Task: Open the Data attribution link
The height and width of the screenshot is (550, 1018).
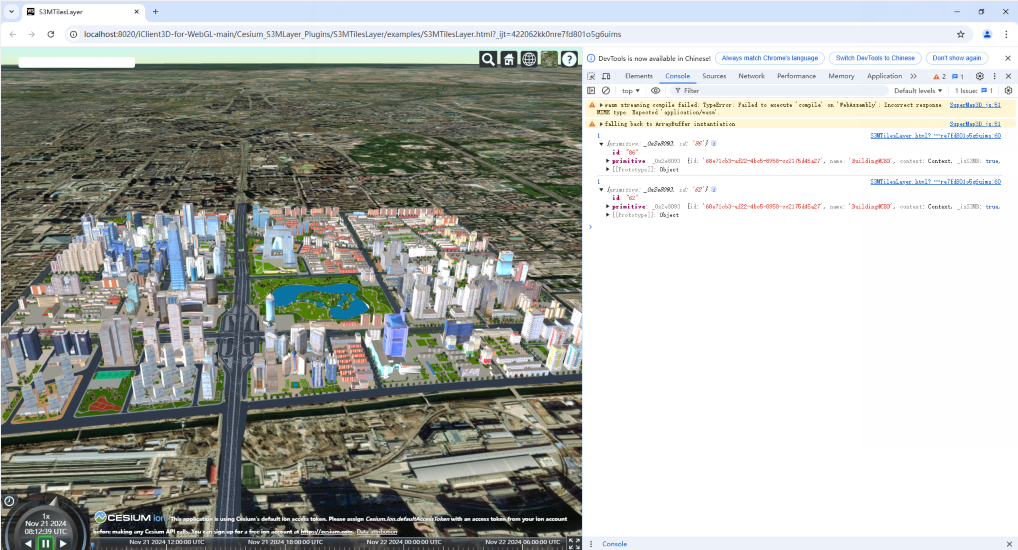Action: click(x=377, y=532)
